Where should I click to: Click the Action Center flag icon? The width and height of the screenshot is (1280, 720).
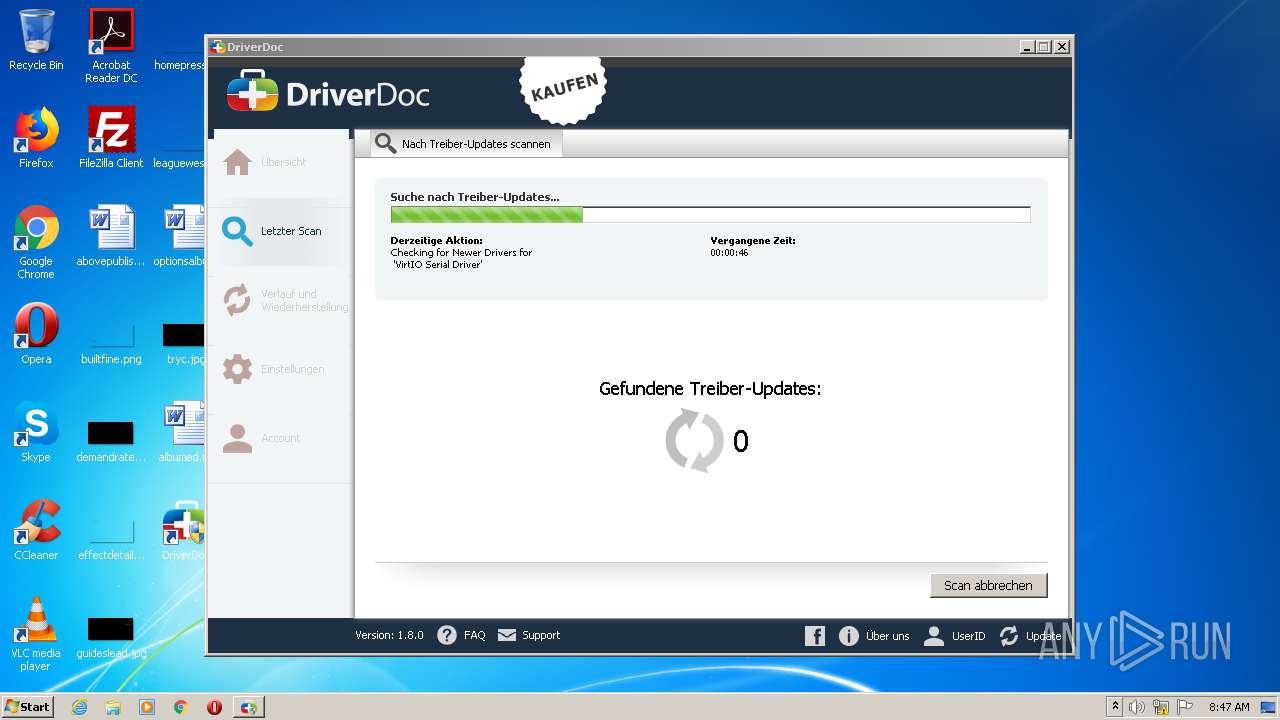pyautogui.click(x=1183, y=707)
